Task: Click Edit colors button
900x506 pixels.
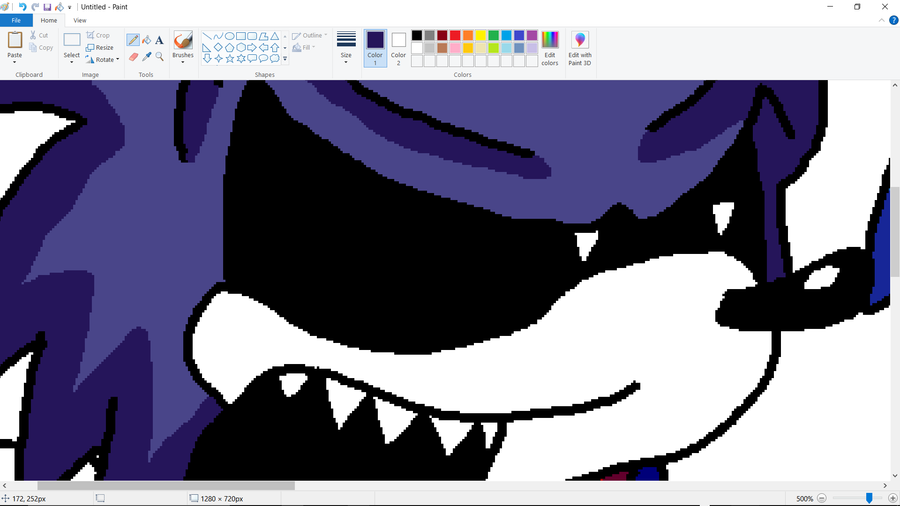Action: click(x=549, y=48)
